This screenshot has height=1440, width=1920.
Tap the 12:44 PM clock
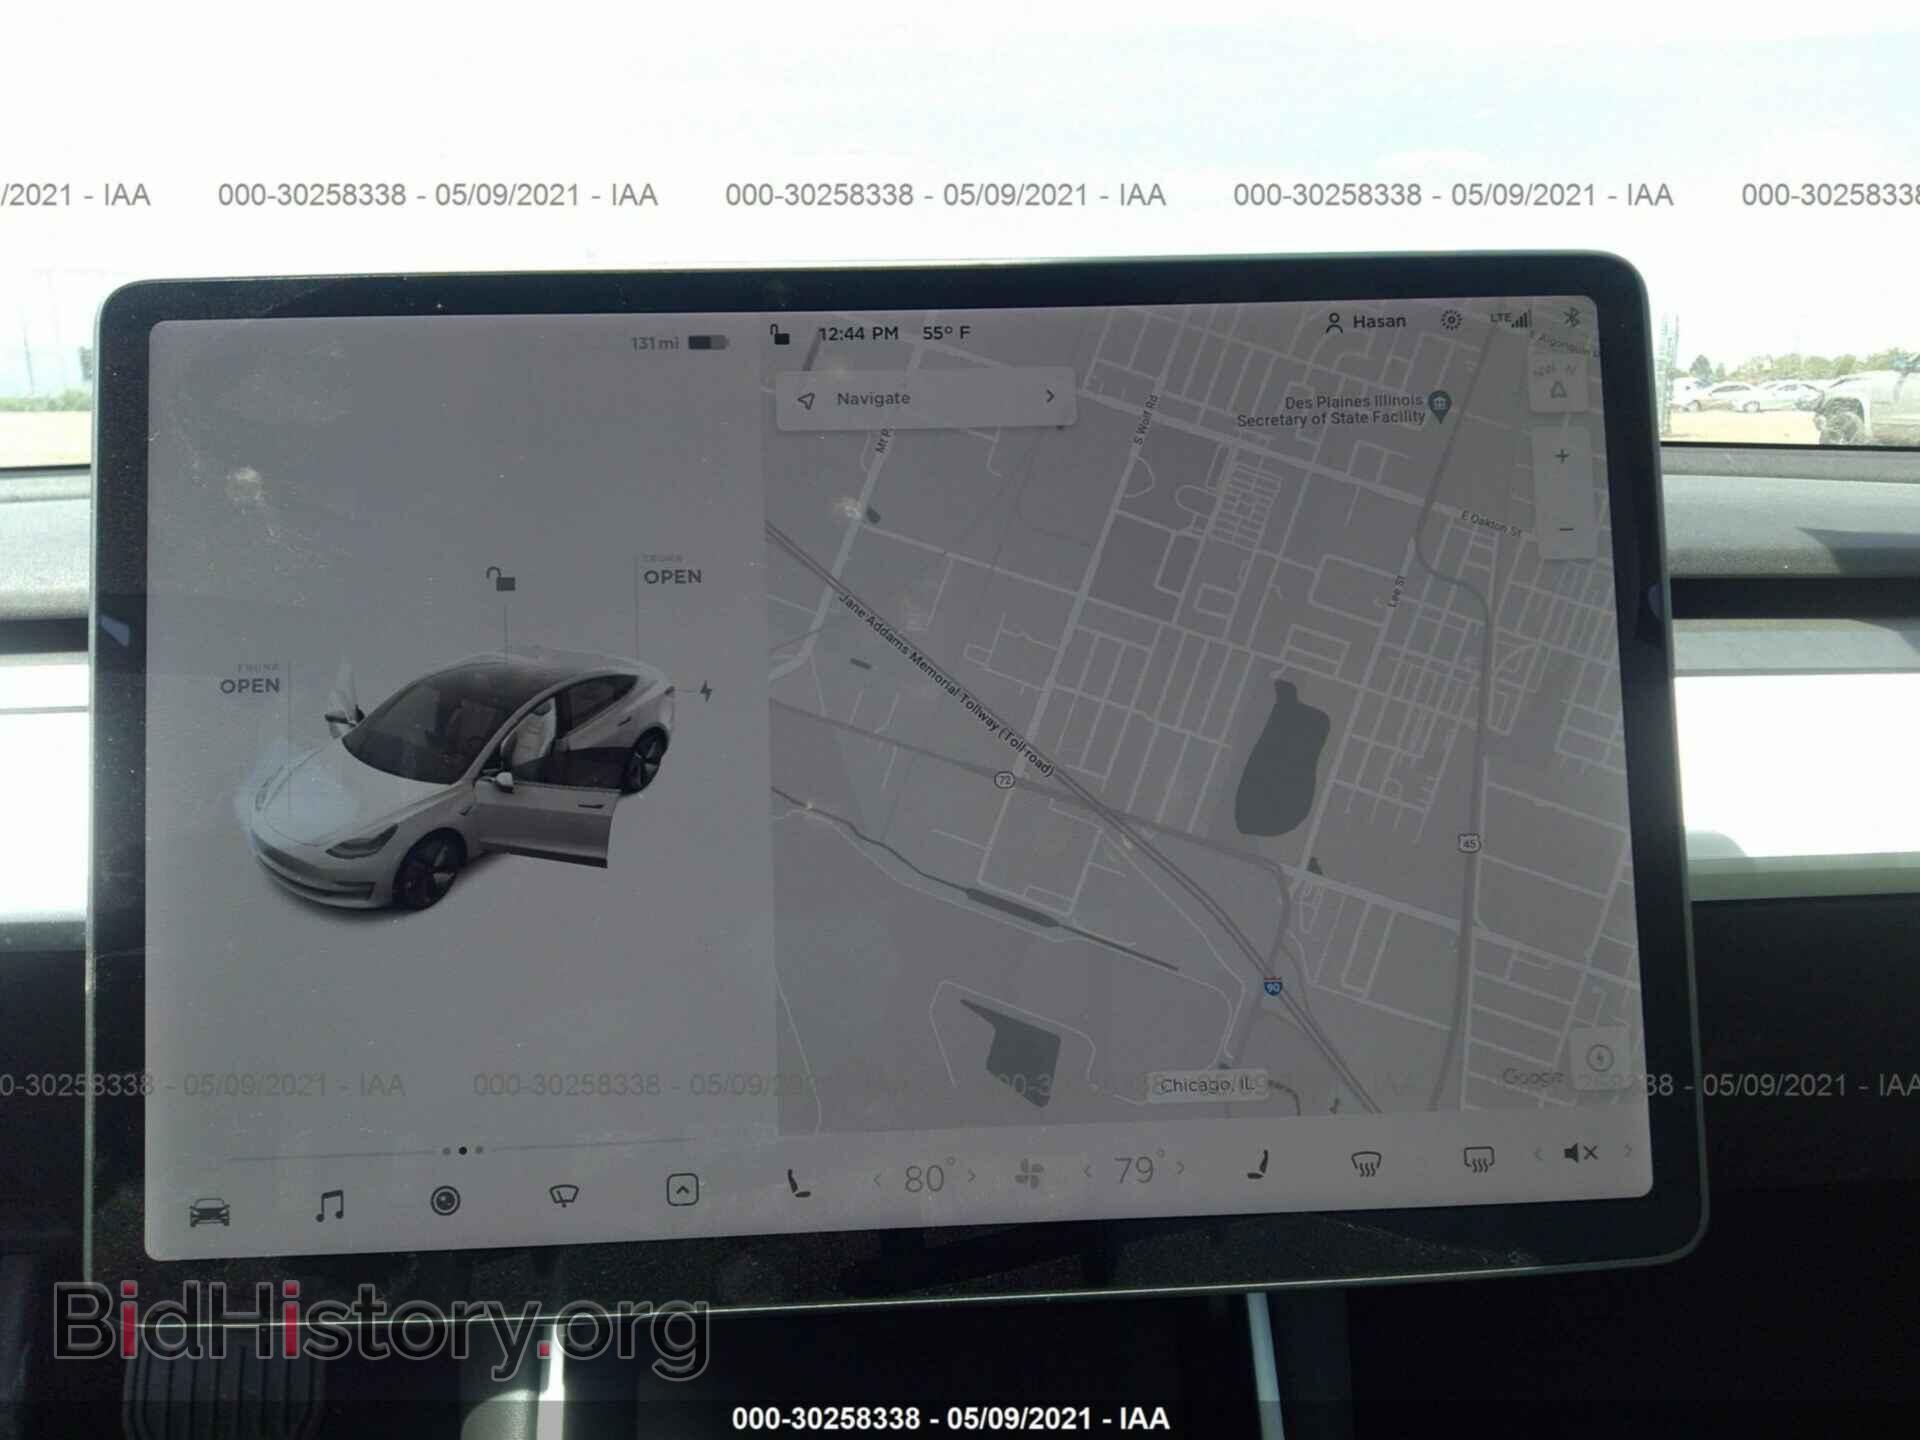point(858,333)
